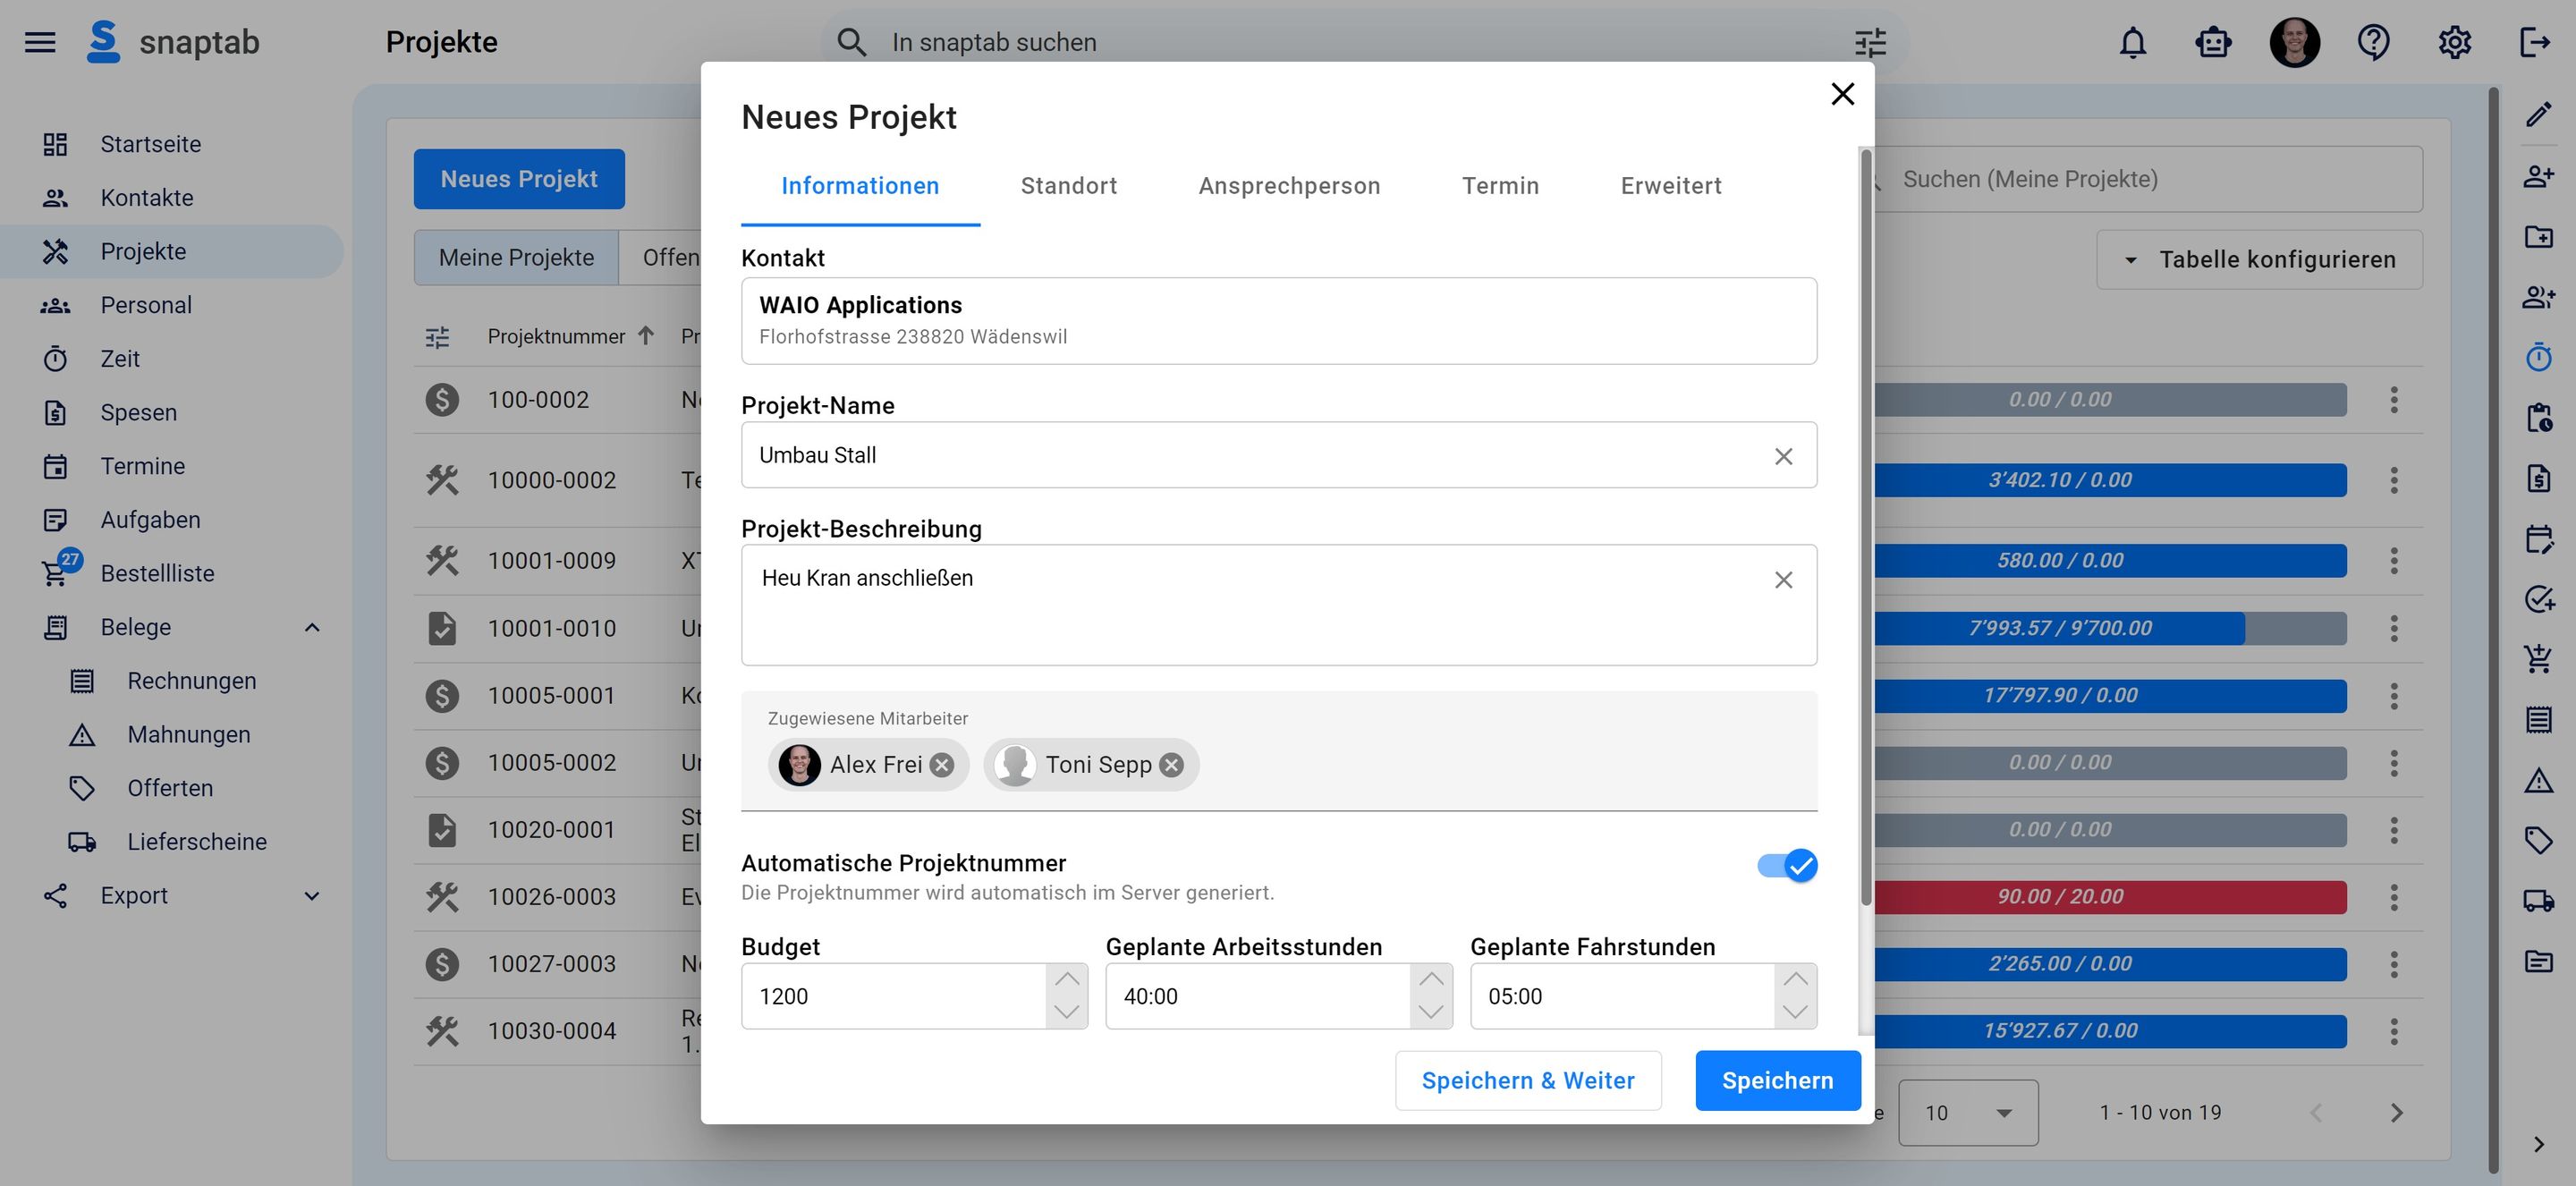Remove Alex Frei from assigned employees
The height and width of the screenshot is (1186, 2576).
[941, 765]
